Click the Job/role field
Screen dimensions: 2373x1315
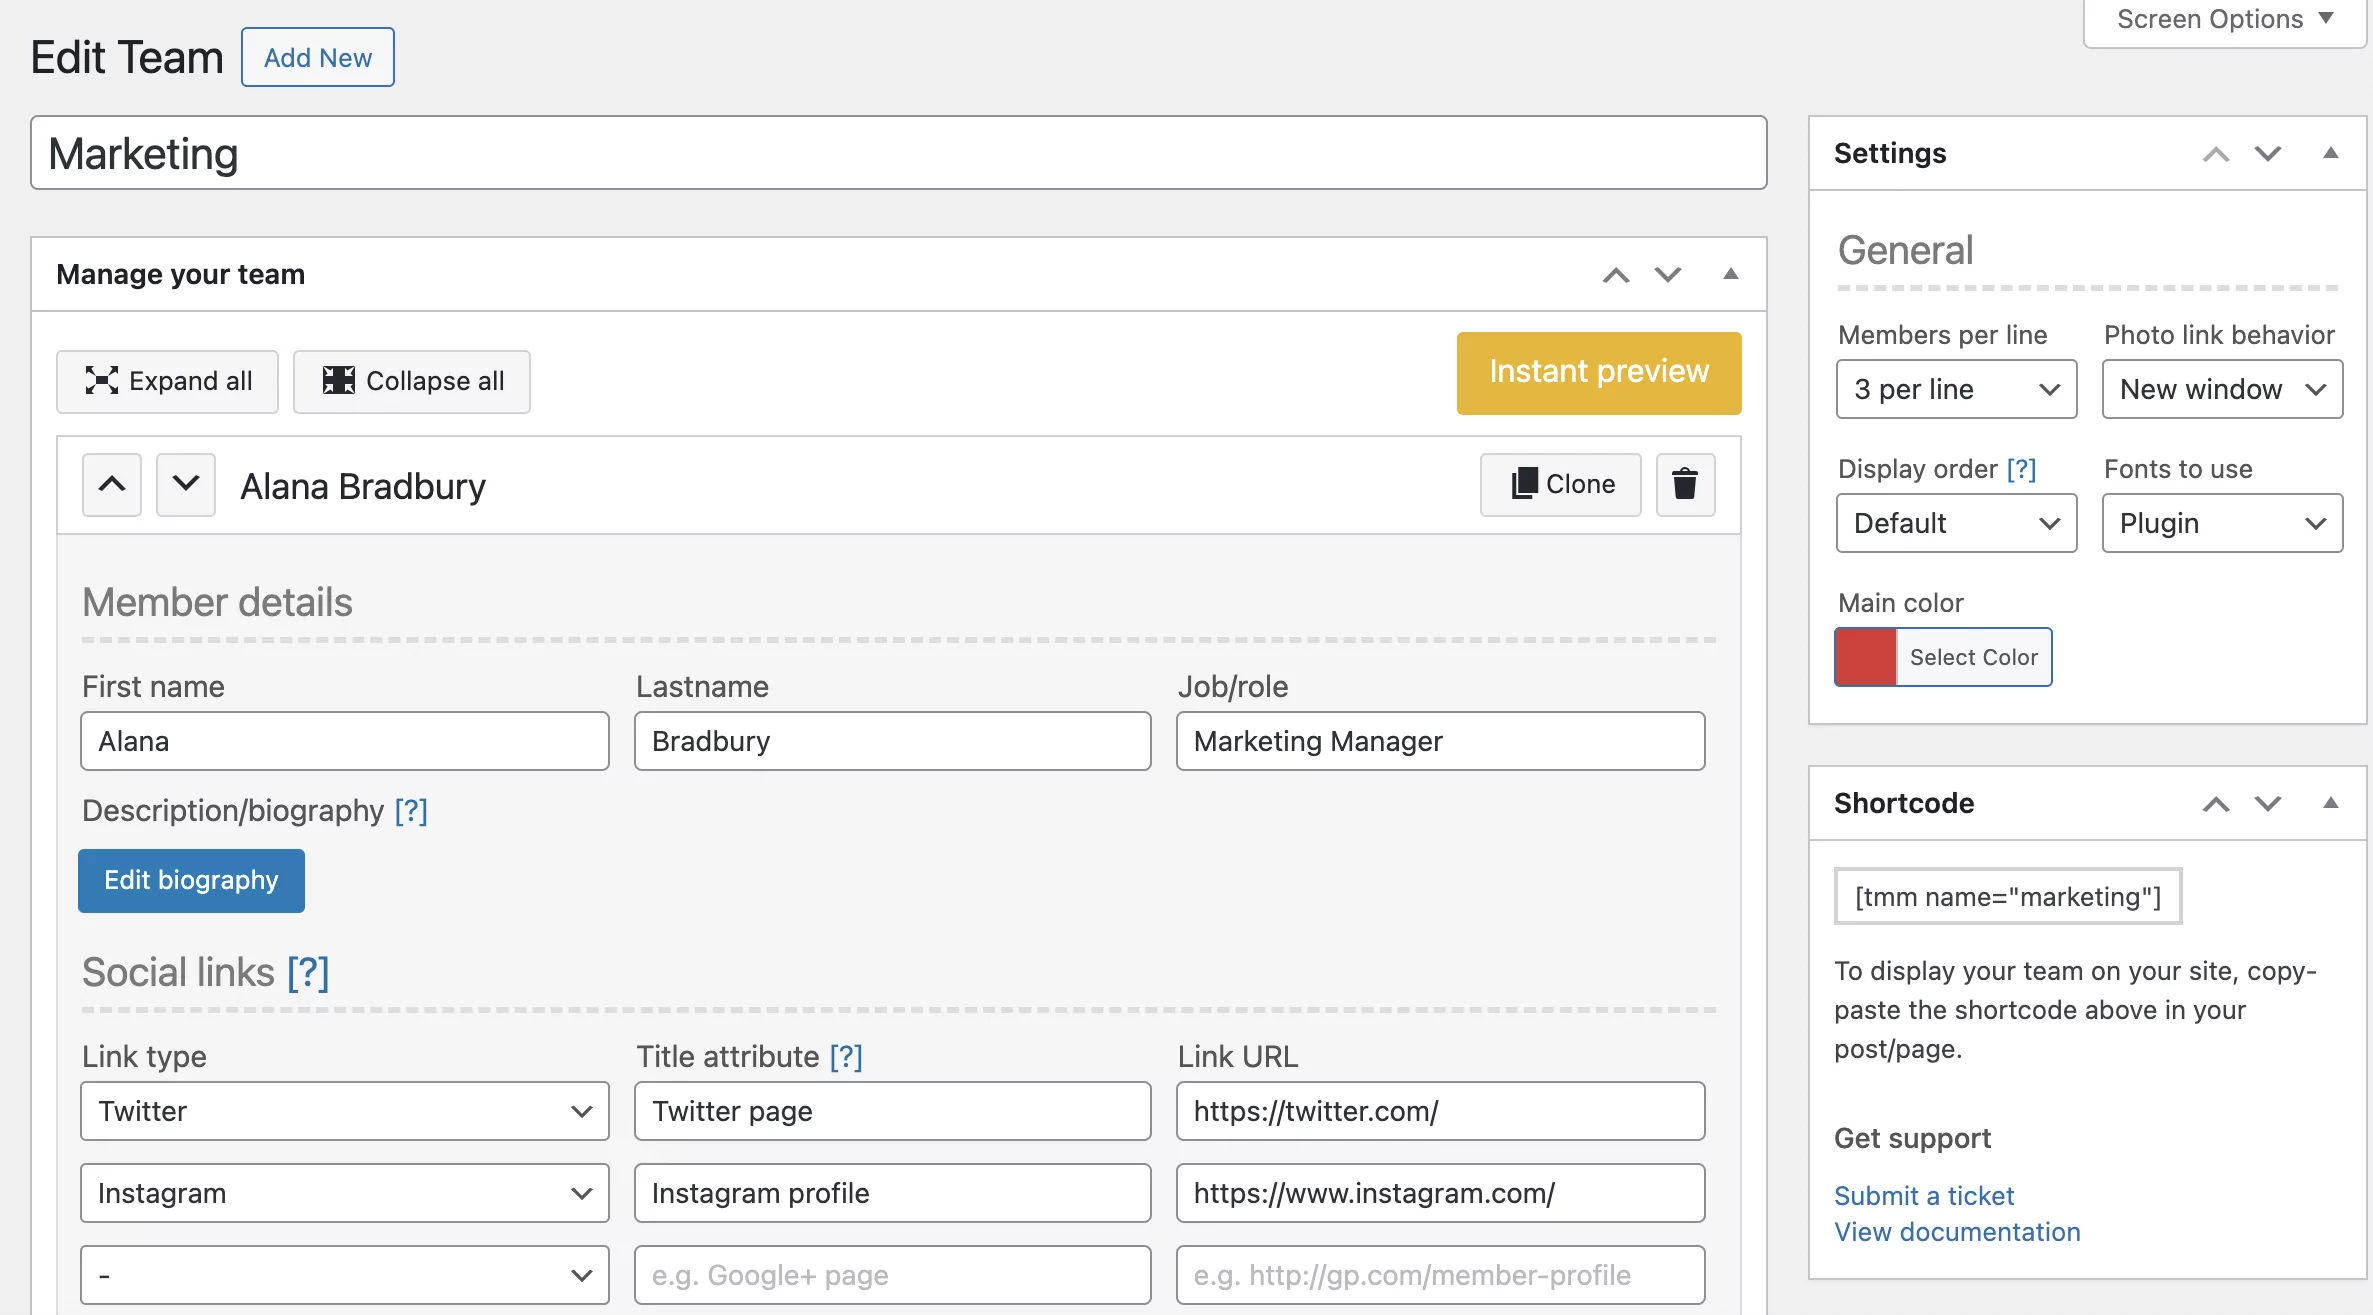1441,741
